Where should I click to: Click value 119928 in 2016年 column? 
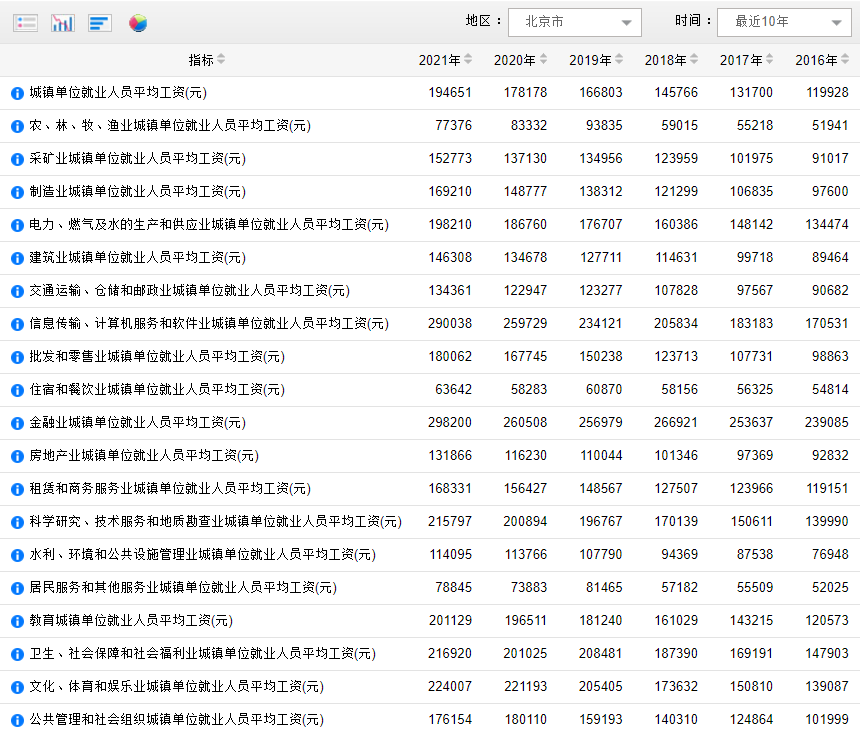click(827, 93)
